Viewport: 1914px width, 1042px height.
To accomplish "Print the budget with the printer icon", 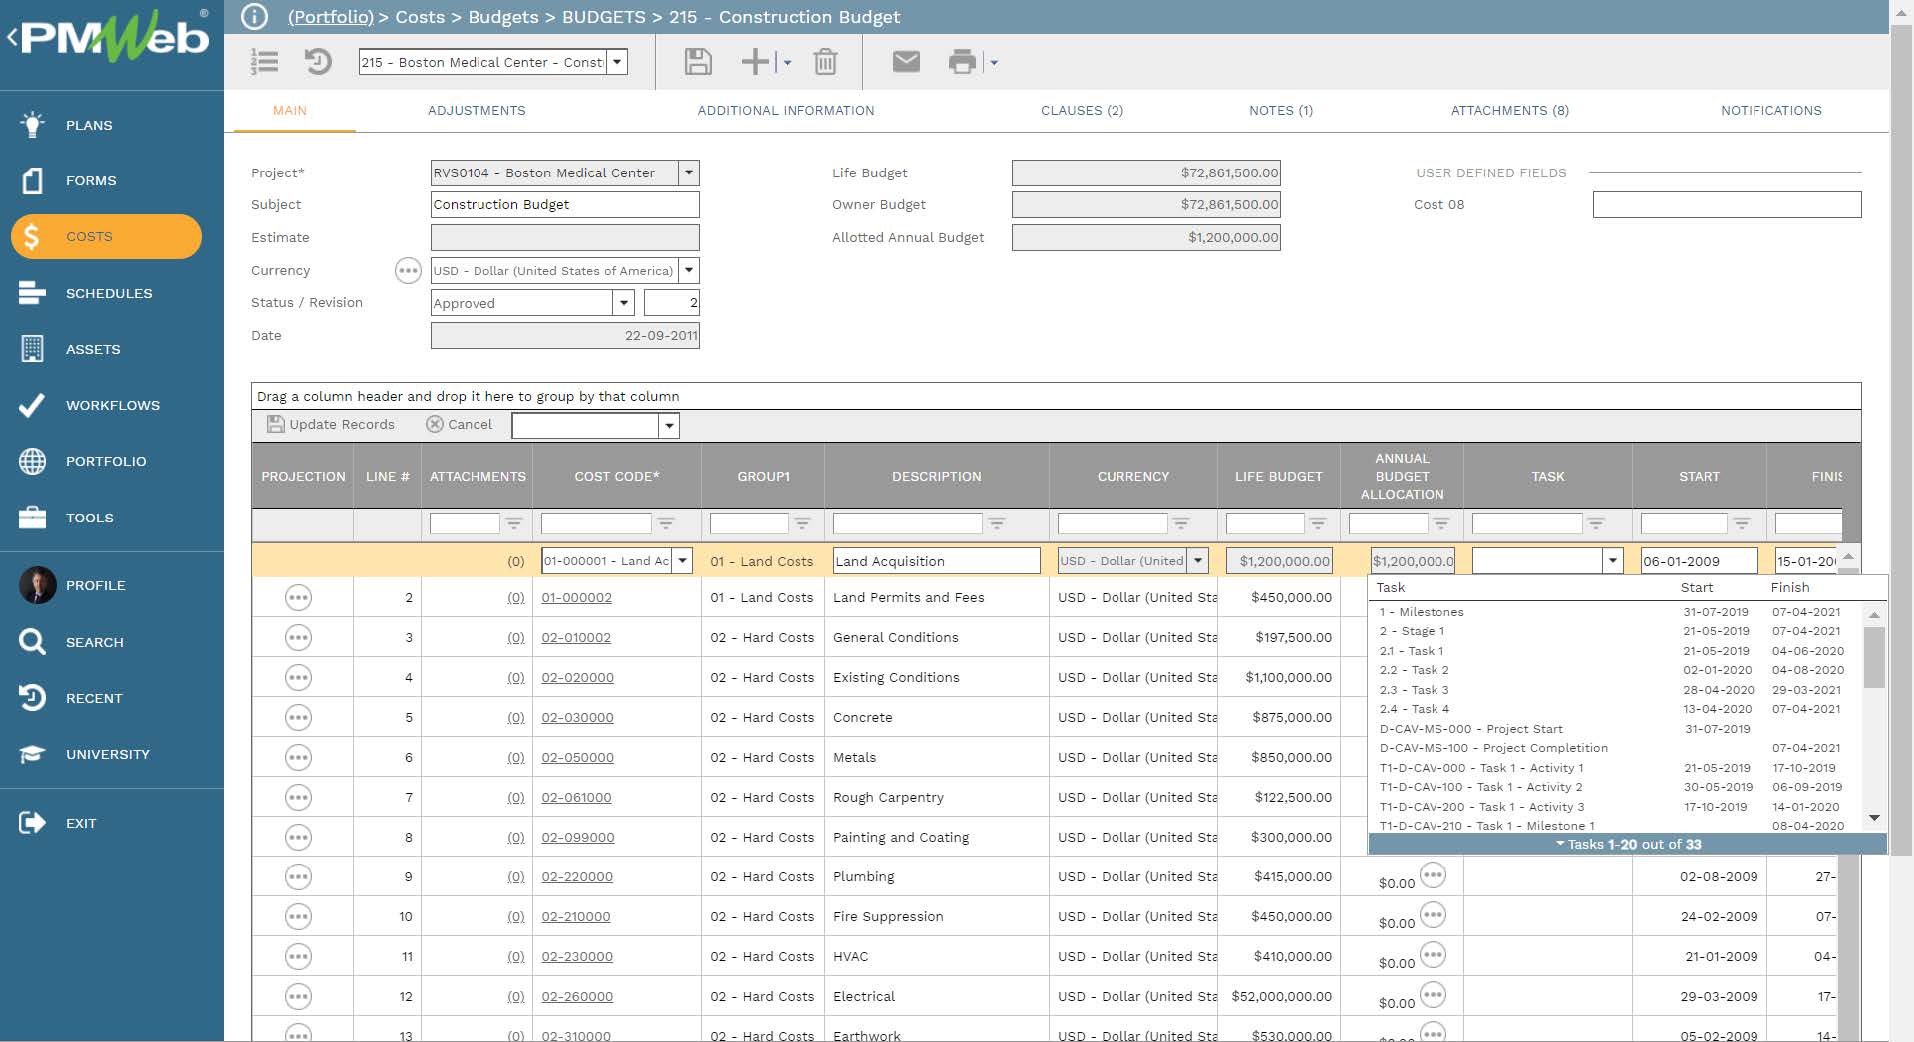I will (962, 62).
